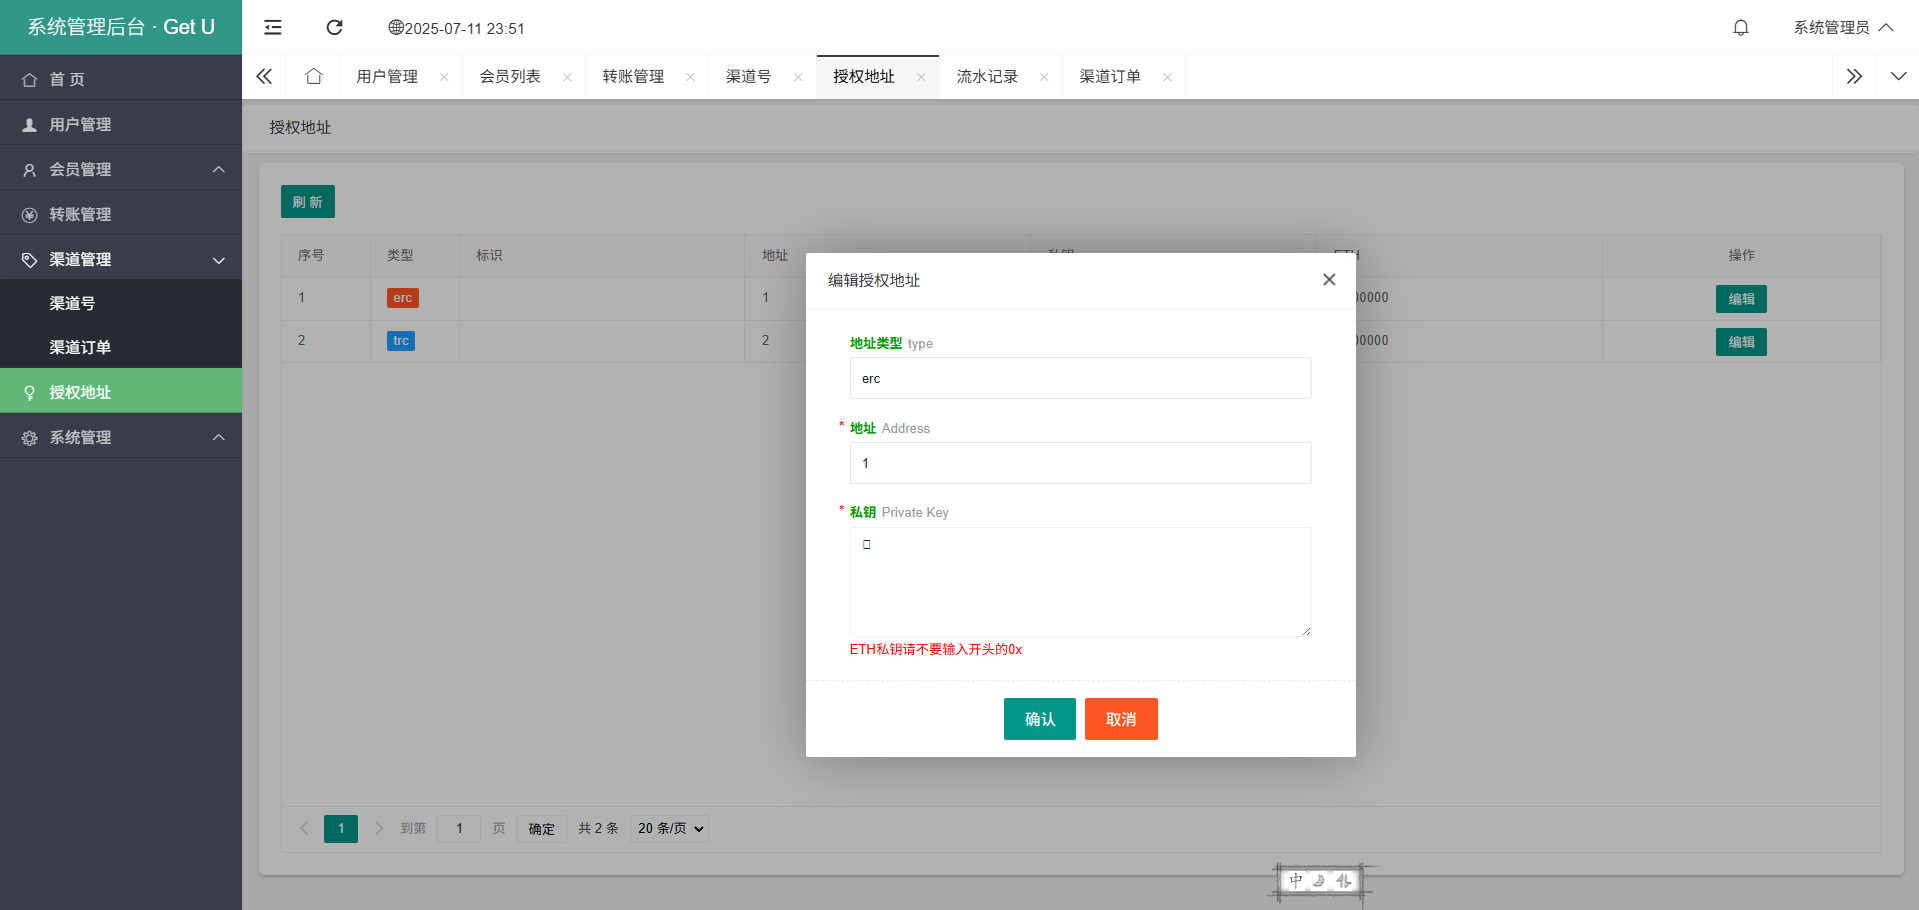Image resolution: width=1919 pixels, height=910 pixels.
Task: Click the home icon tab
Action: pos(314,77)
